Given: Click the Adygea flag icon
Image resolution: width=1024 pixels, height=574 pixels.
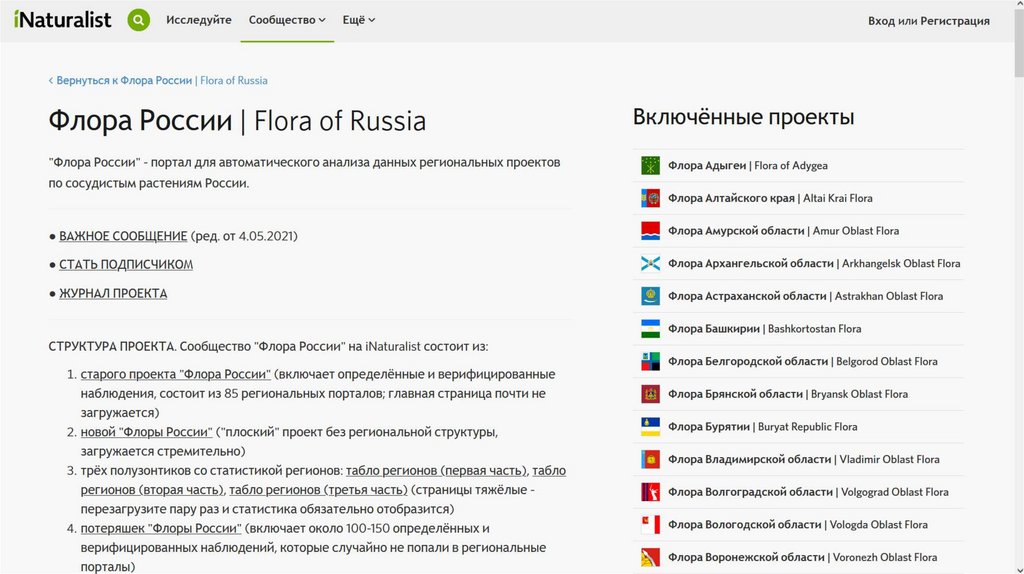Looking at the screenshot, I should (x=650, y=166).
